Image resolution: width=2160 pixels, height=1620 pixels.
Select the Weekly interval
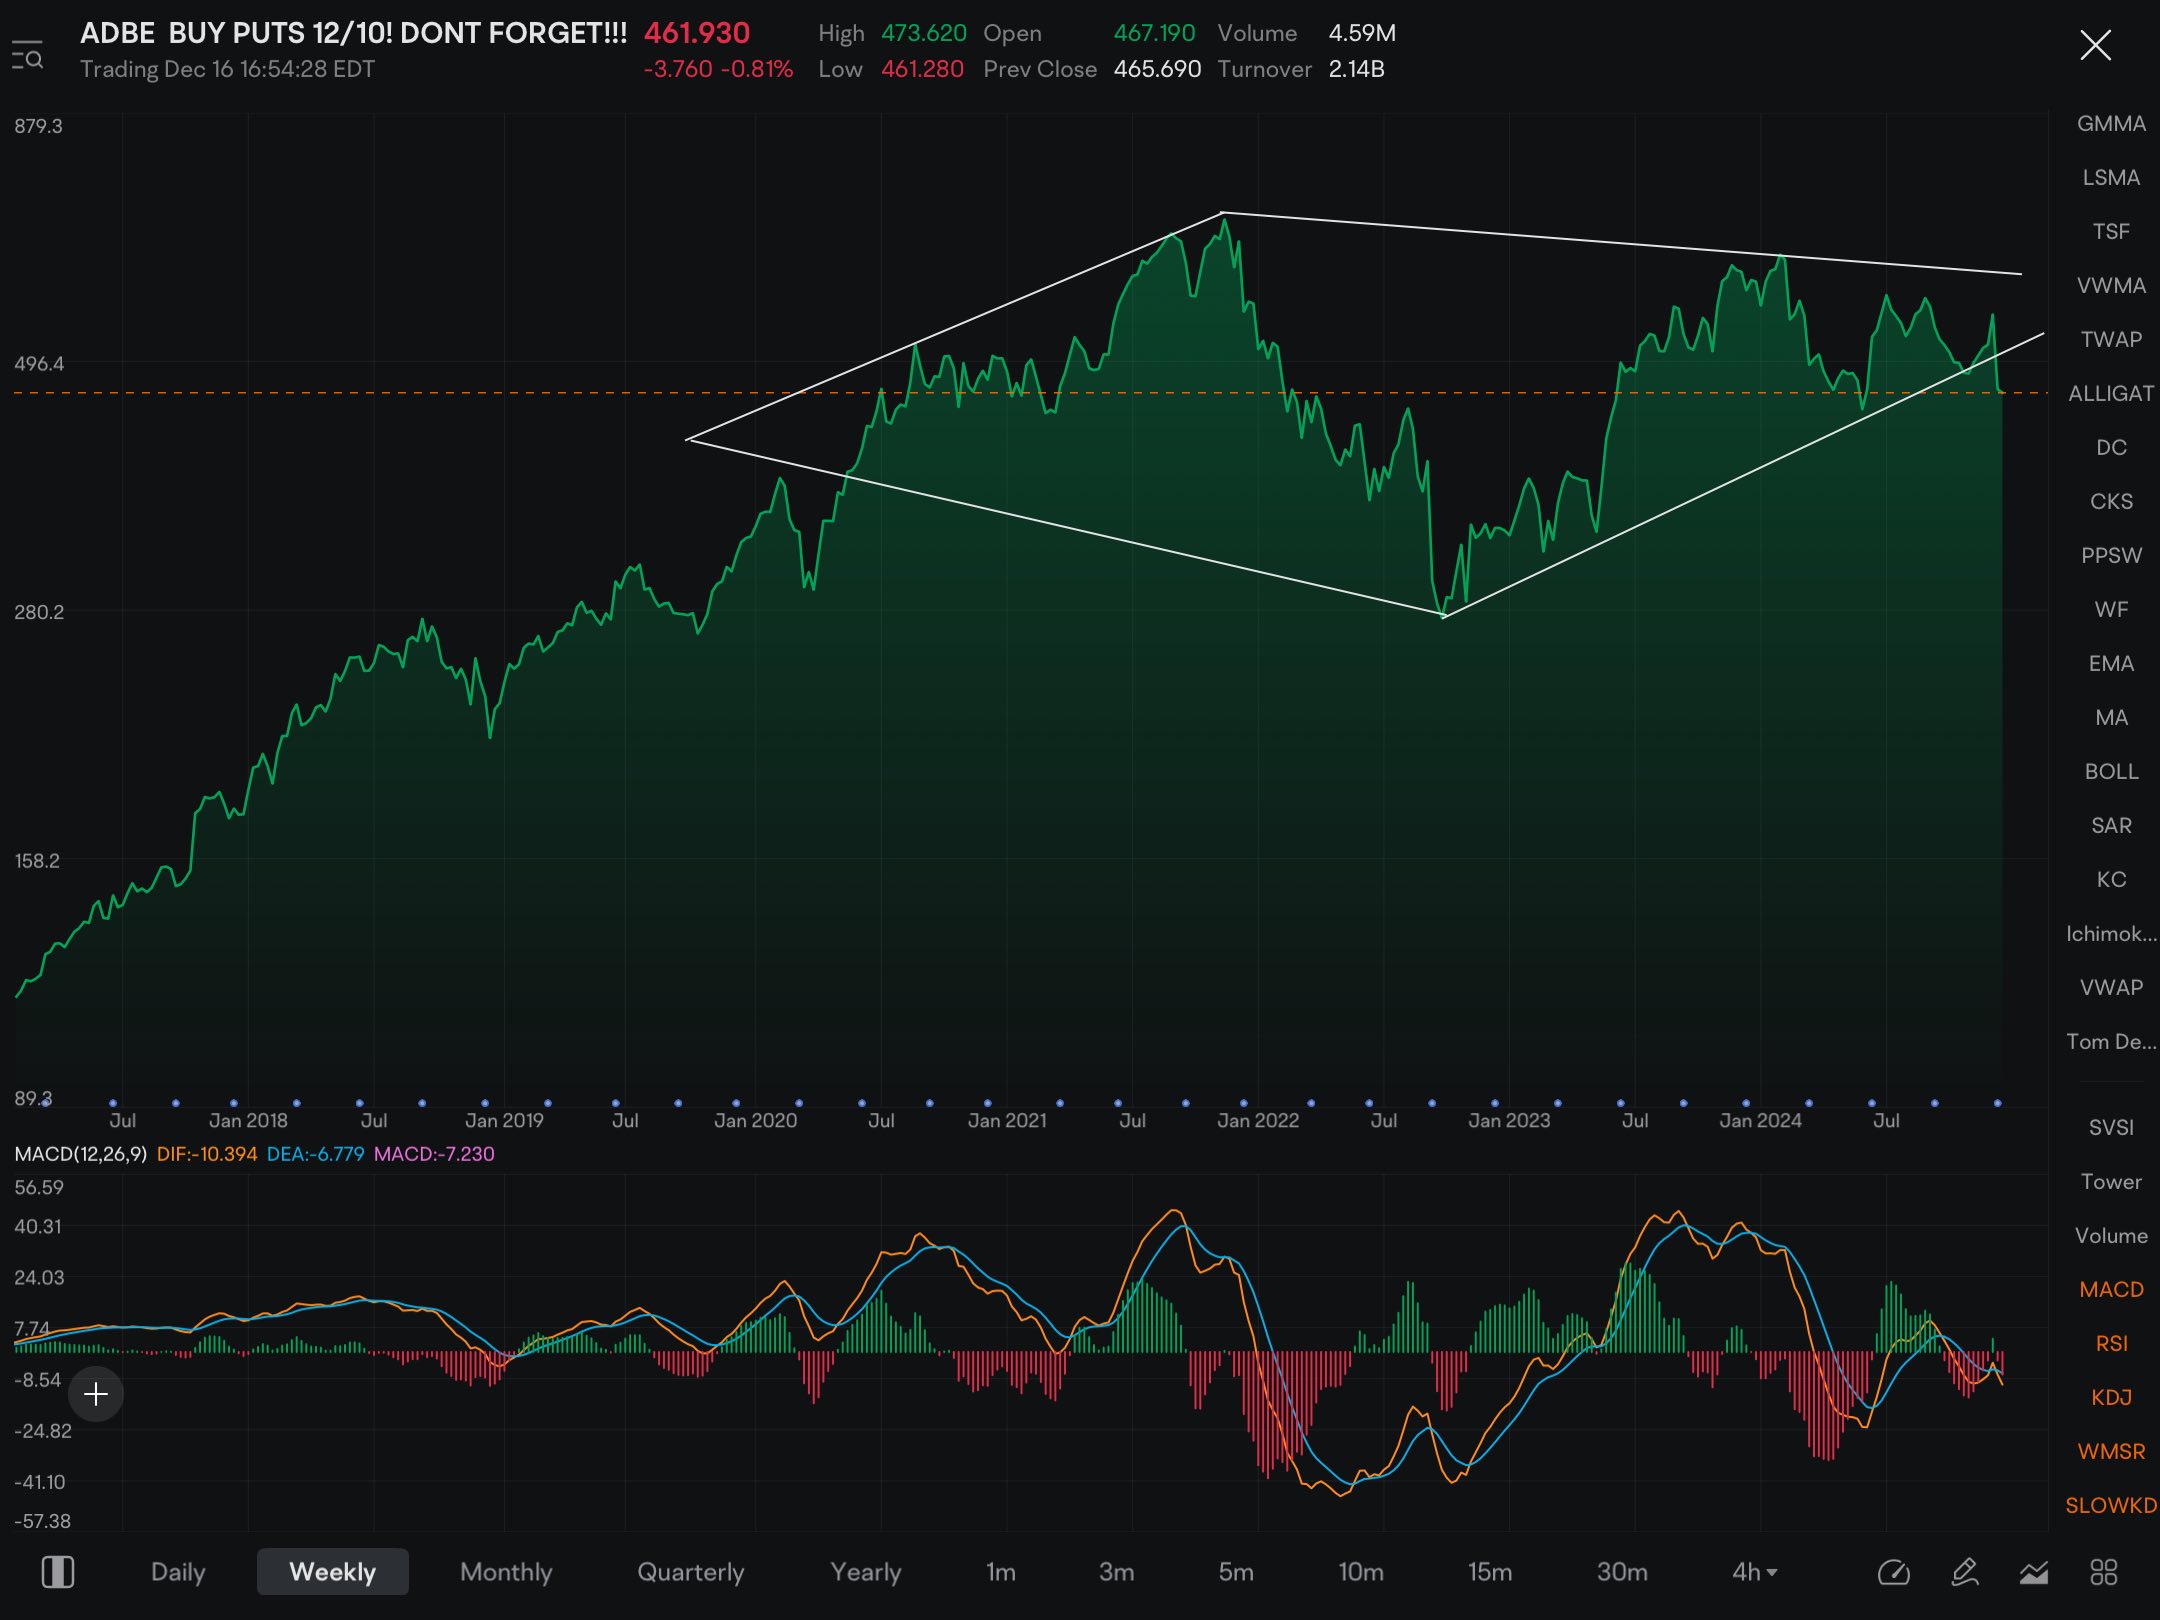click(x=333, y=1572)
